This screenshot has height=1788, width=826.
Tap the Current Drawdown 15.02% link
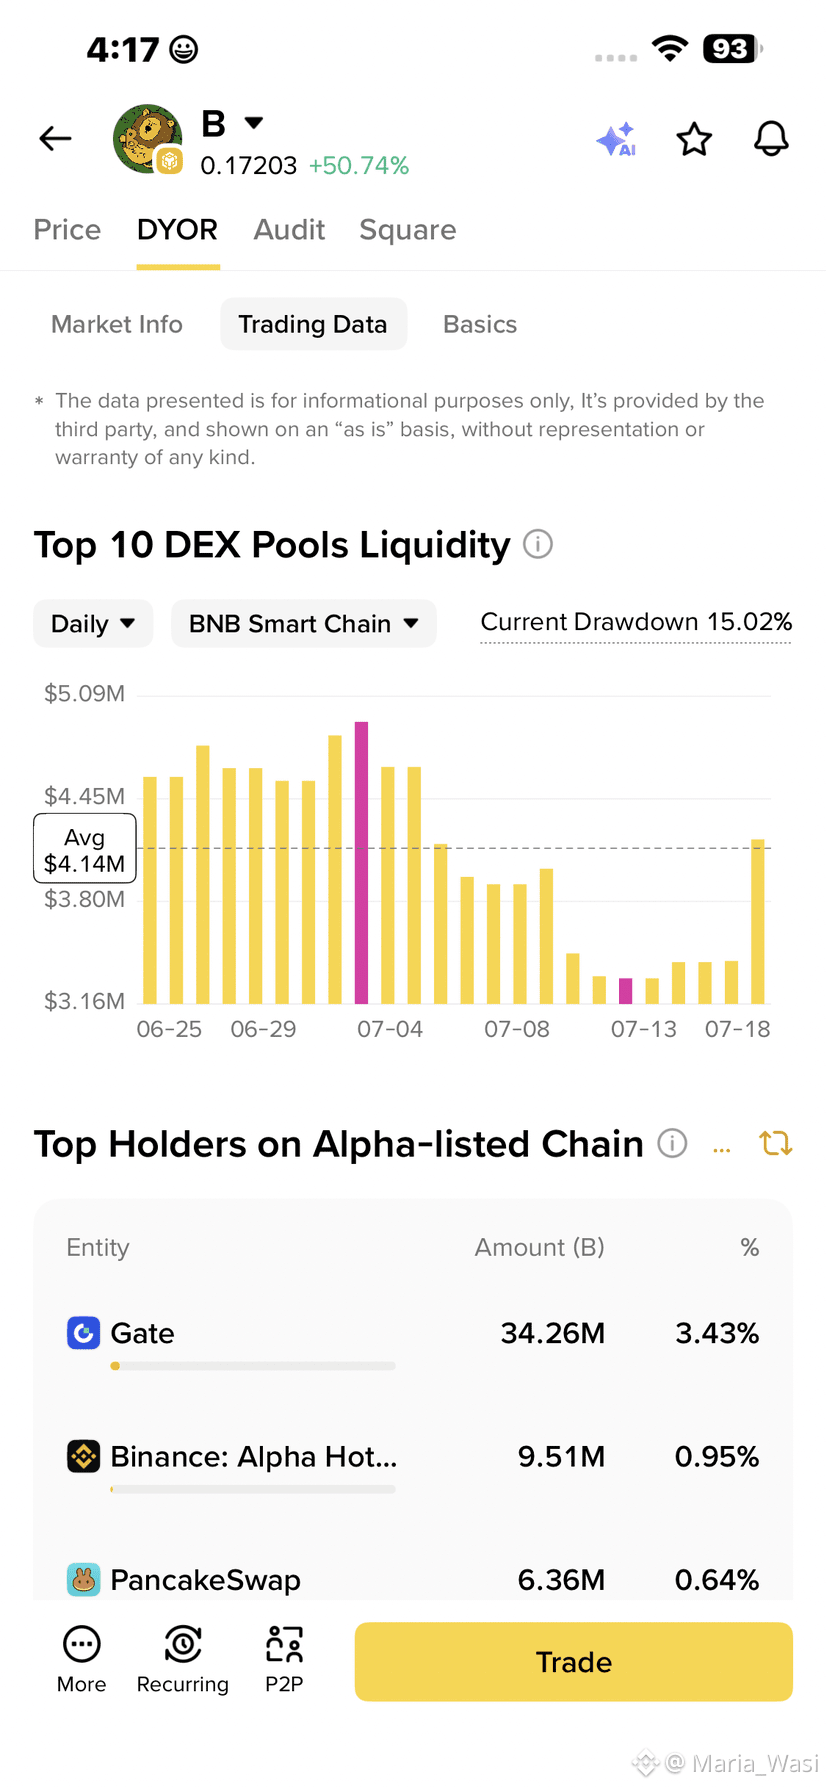(636, 623)
